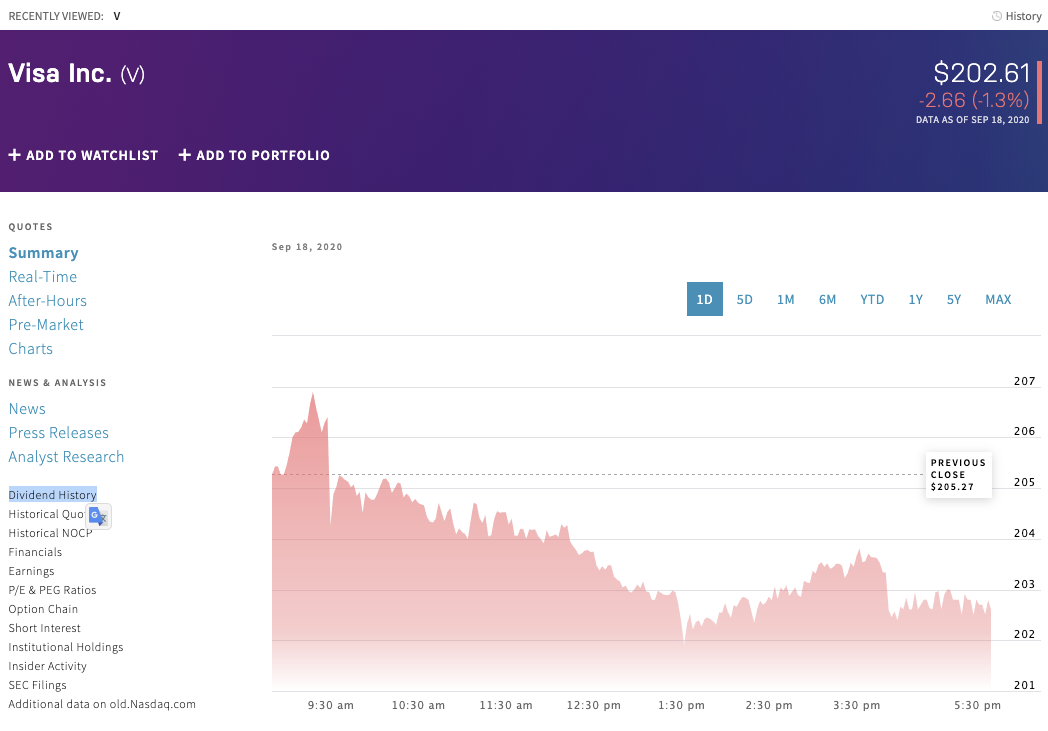Open the Summary quotes page
Viewport: 1048px width, 731px height.
pos(43,253)
